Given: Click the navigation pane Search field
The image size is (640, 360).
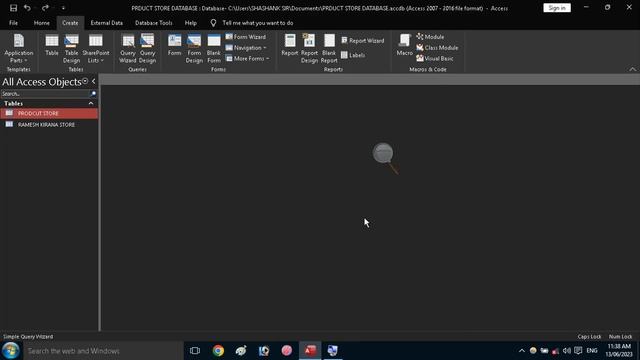Looking at the screenshot, I should tap(45, 94).
